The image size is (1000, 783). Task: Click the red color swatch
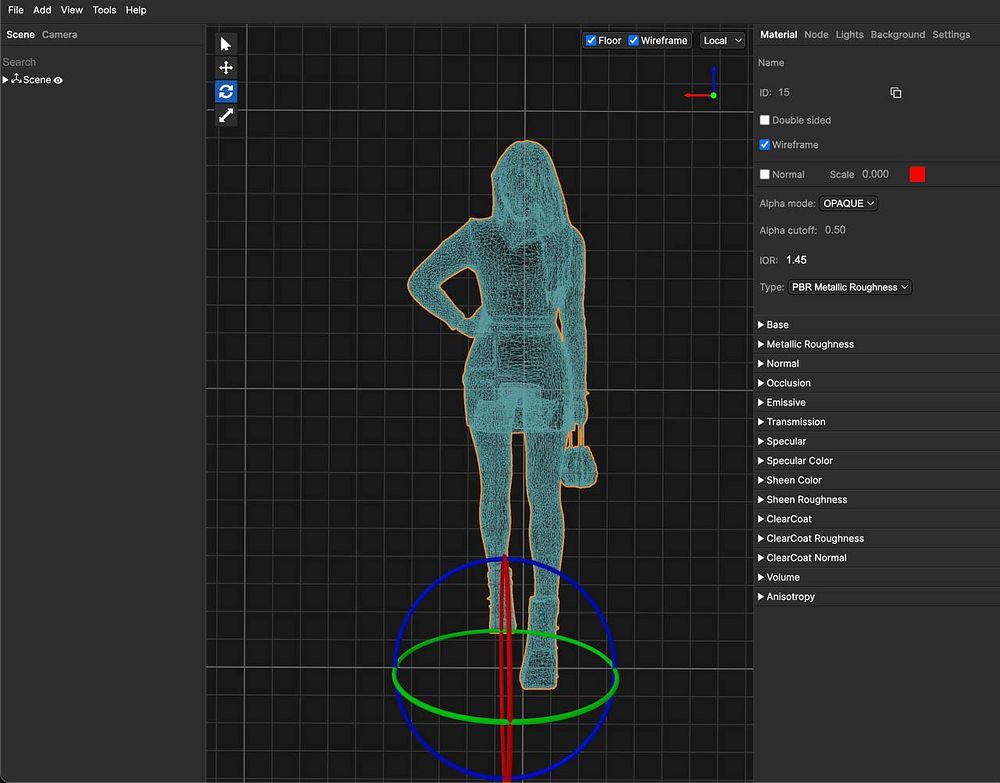(917, 174)
